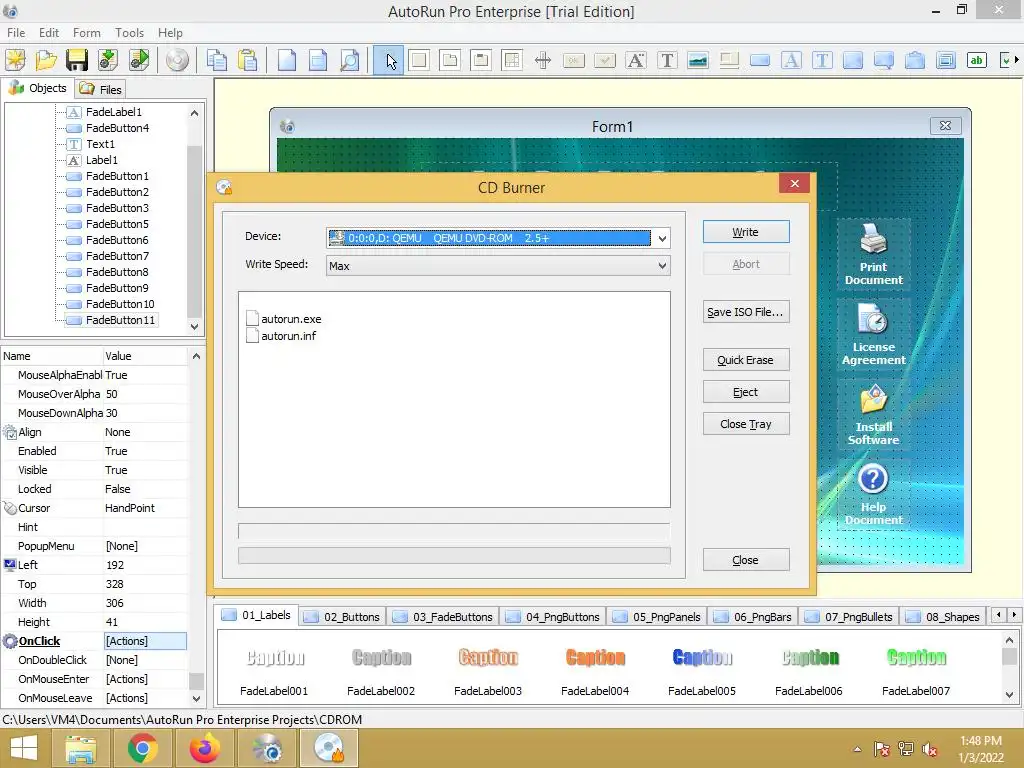Click the run project gear-arrow icon
The image size is (1024, 768).
(x=138, y=60)
